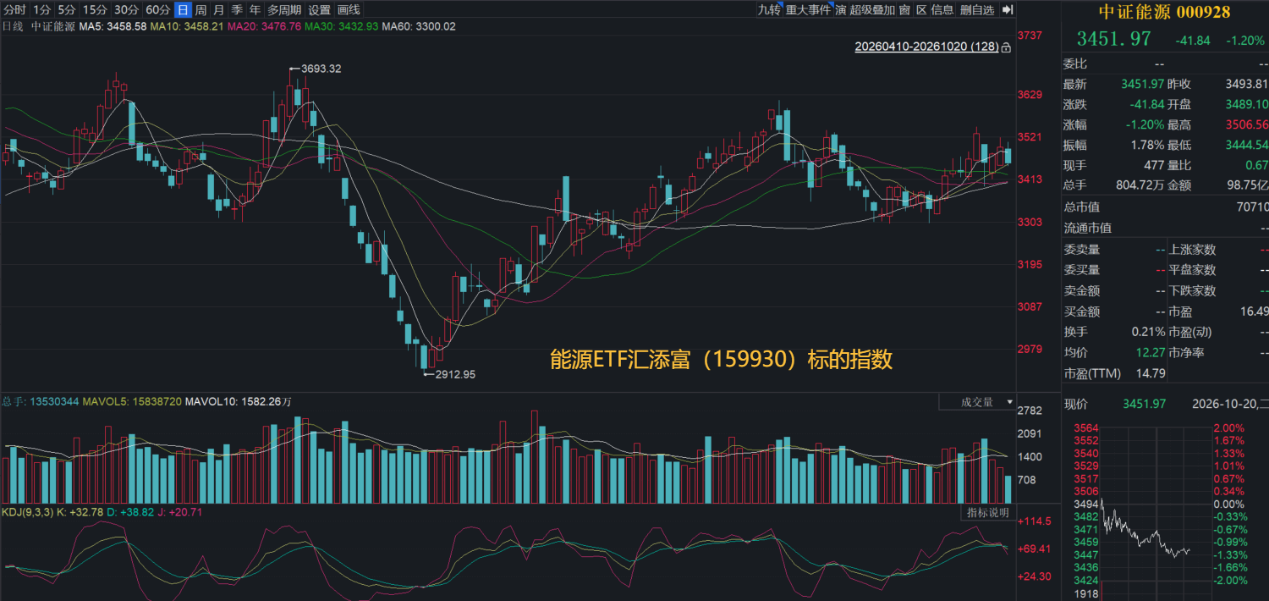This screenshot has width=1269, height=601.
Task: Open the 窗 window layout tool
Action: pyautogui.click(x=904, y=10)
